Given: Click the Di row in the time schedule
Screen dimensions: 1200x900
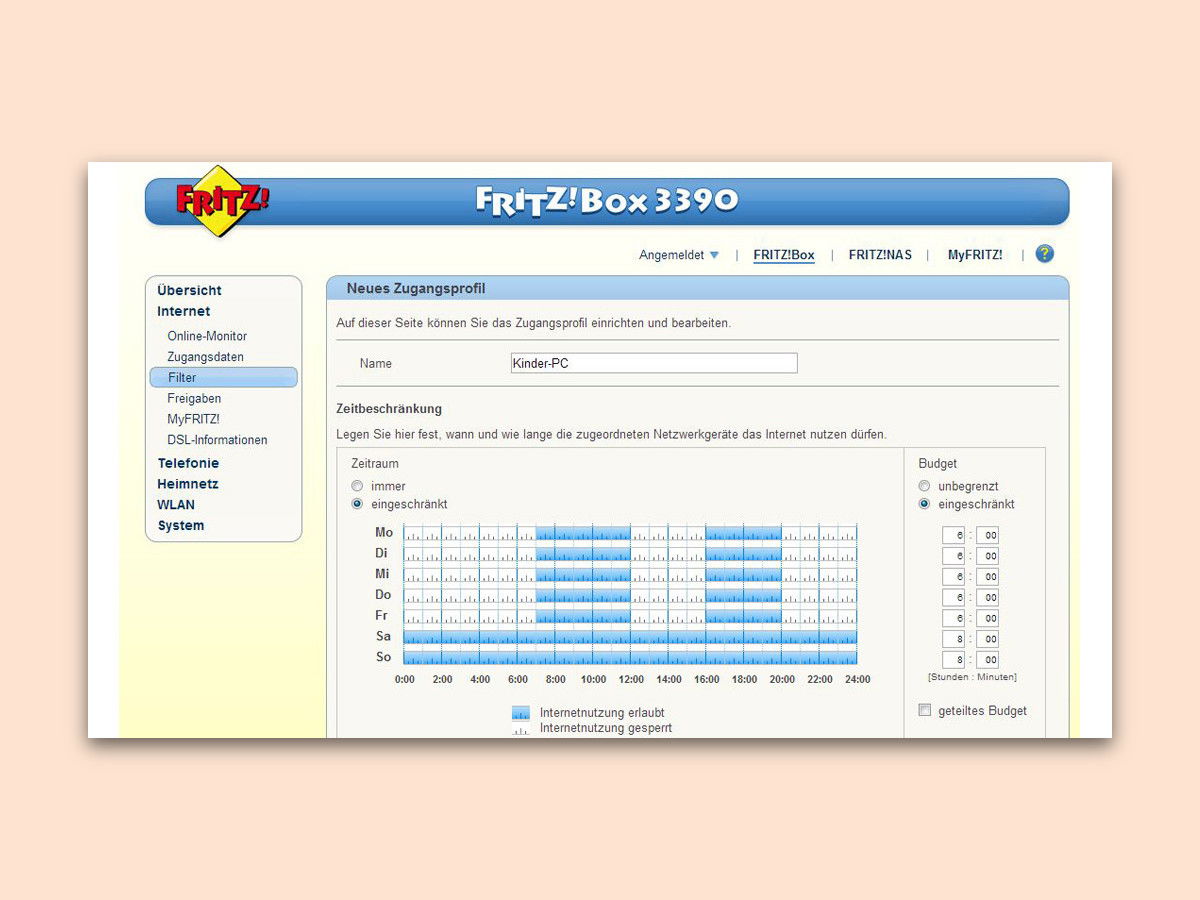Looking at the screenshot, I should pyautogui.click(x=630, y=554).
